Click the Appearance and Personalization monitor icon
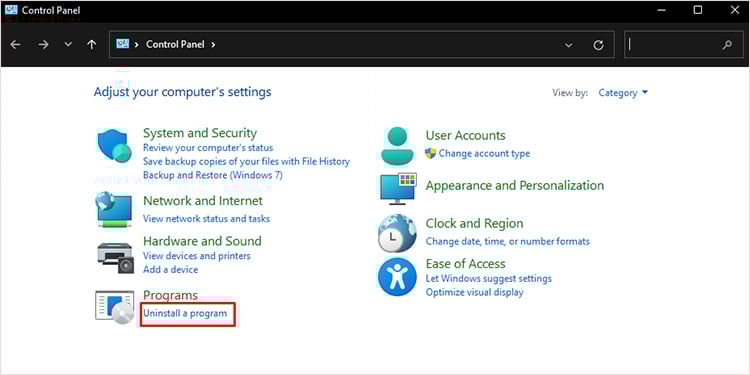 398,188
